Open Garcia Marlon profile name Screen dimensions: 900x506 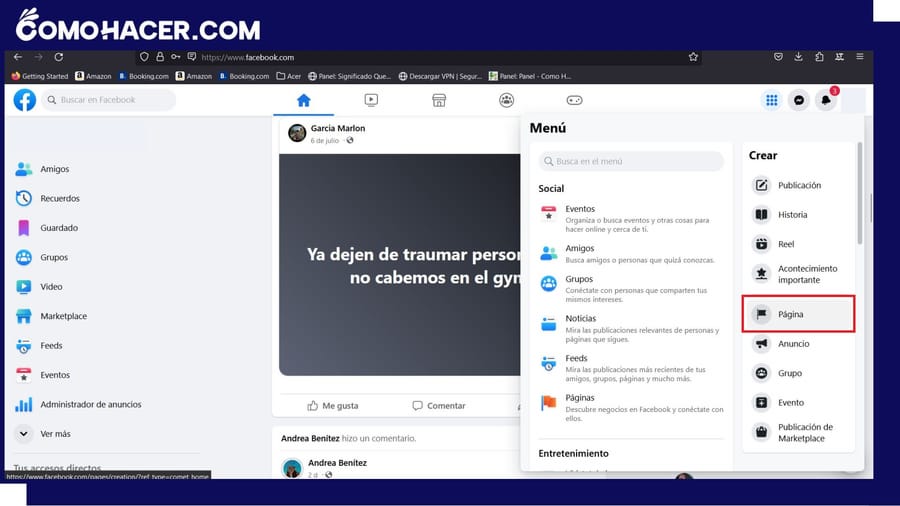point(338,128)
